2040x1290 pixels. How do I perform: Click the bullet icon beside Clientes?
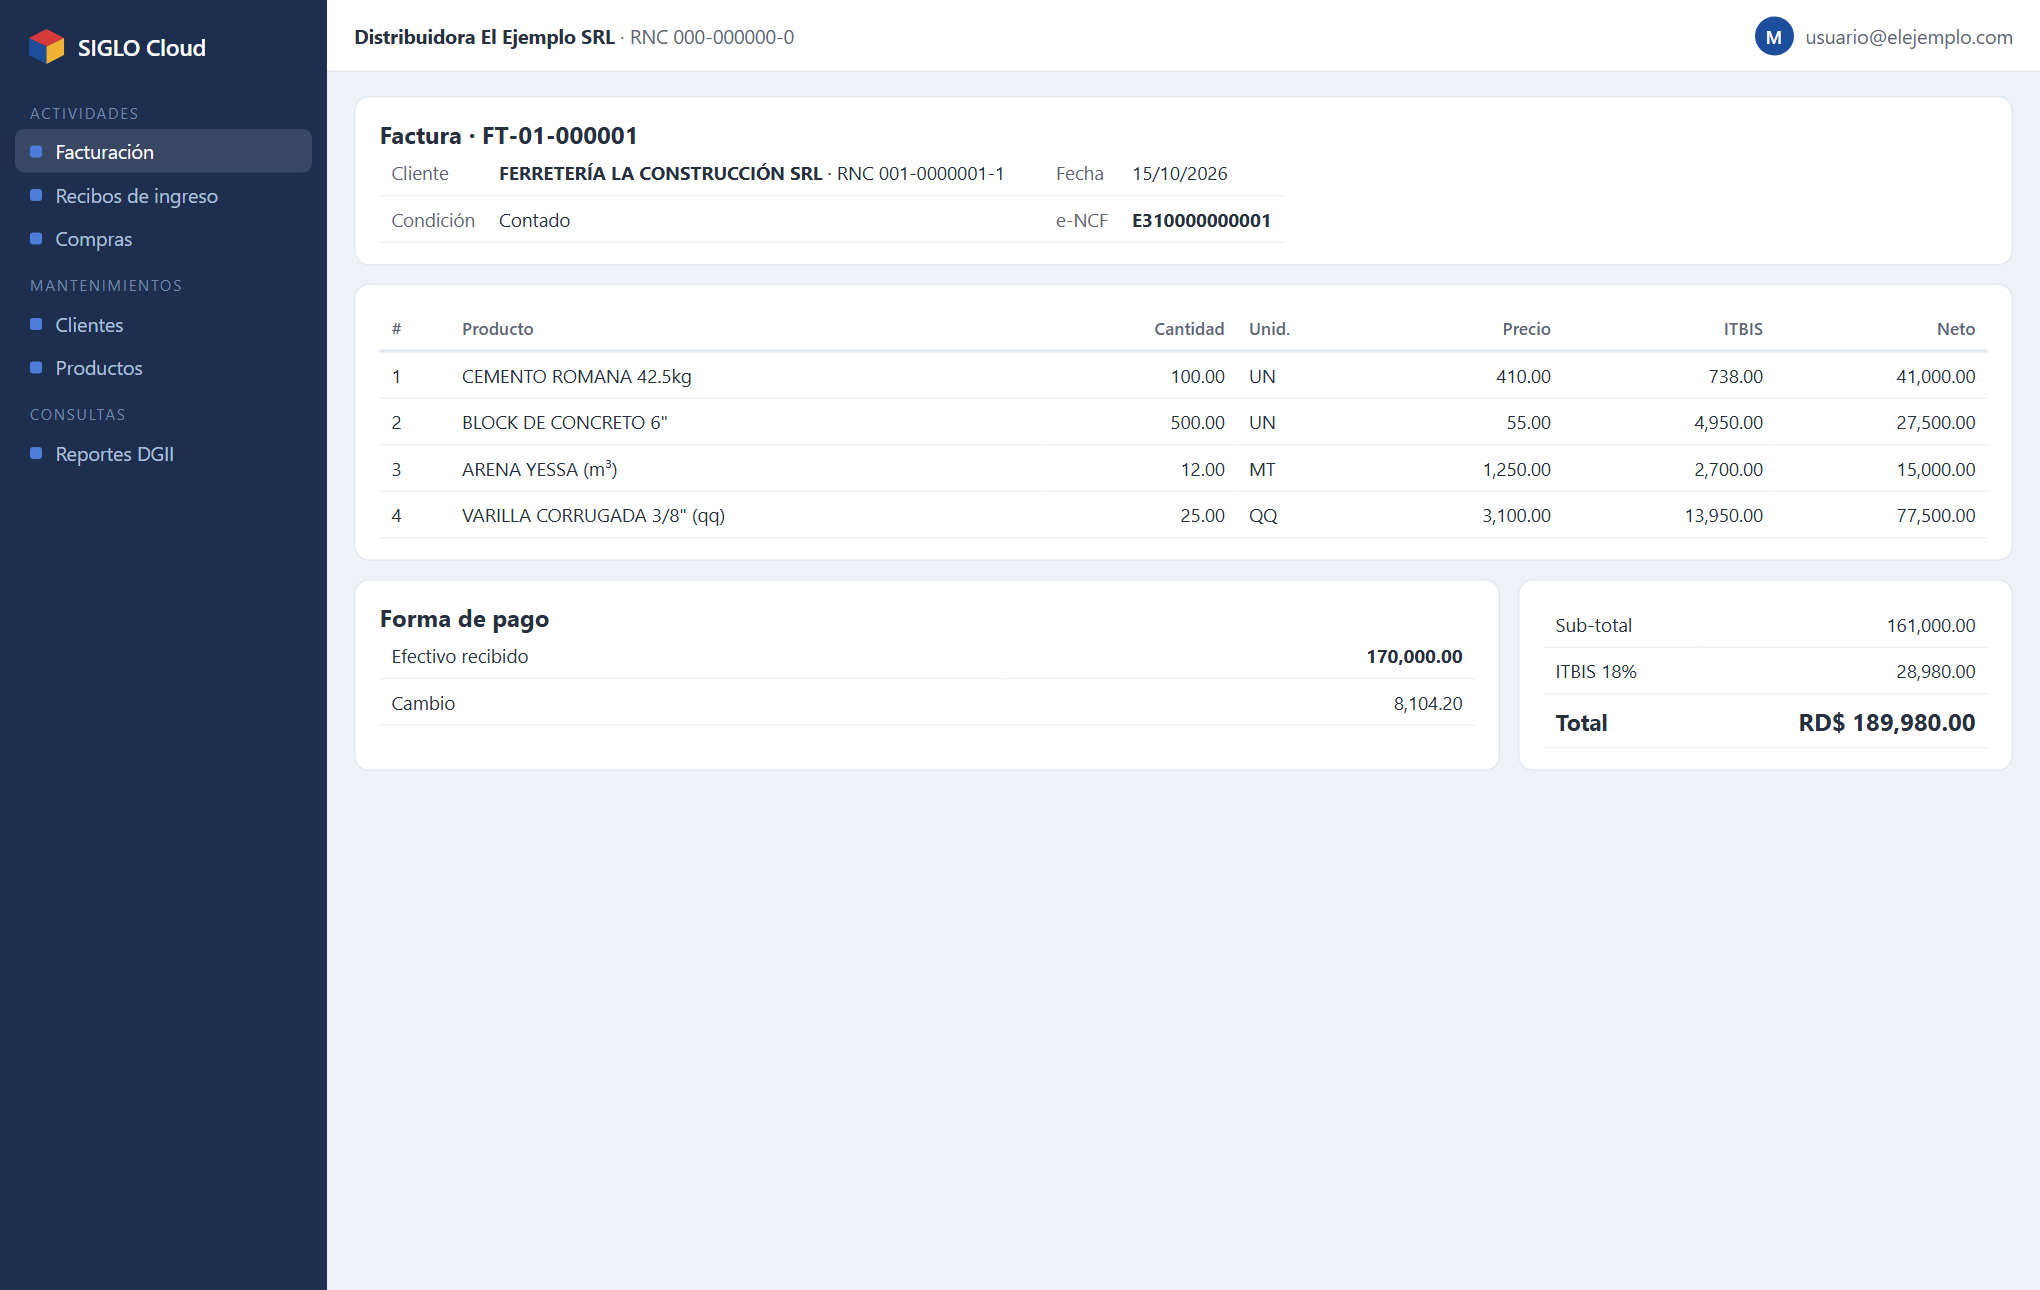[x=36, y=325]
